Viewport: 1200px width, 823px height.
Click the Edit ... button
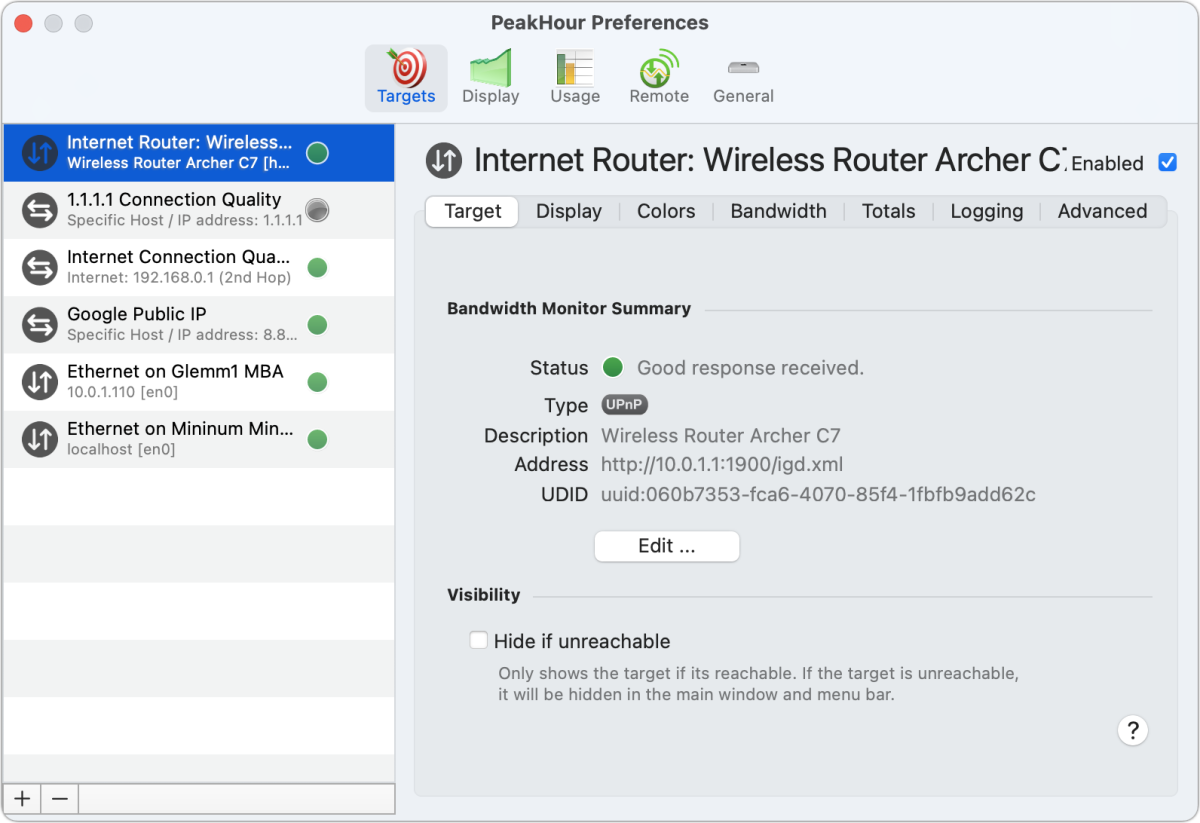666,547
